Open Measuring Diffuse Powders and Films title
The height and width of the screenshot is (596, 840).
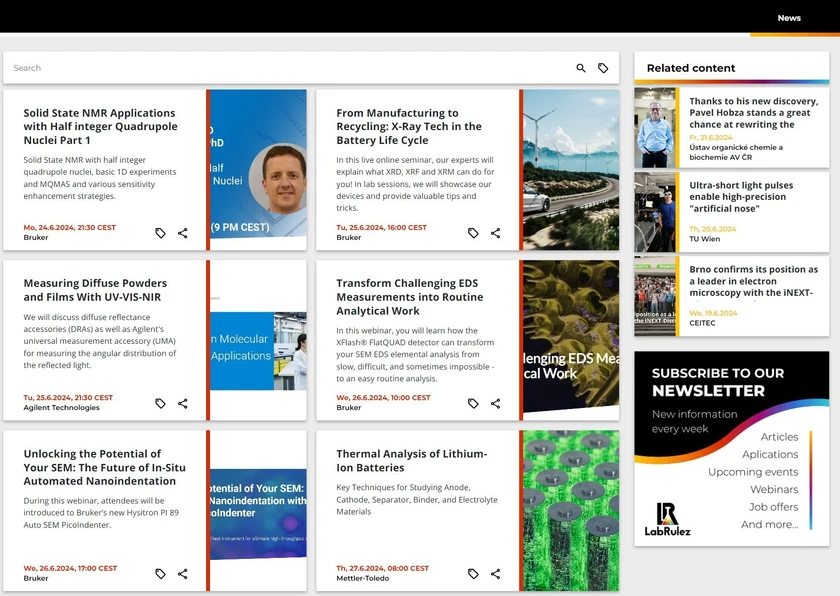[x=95, y=290]
